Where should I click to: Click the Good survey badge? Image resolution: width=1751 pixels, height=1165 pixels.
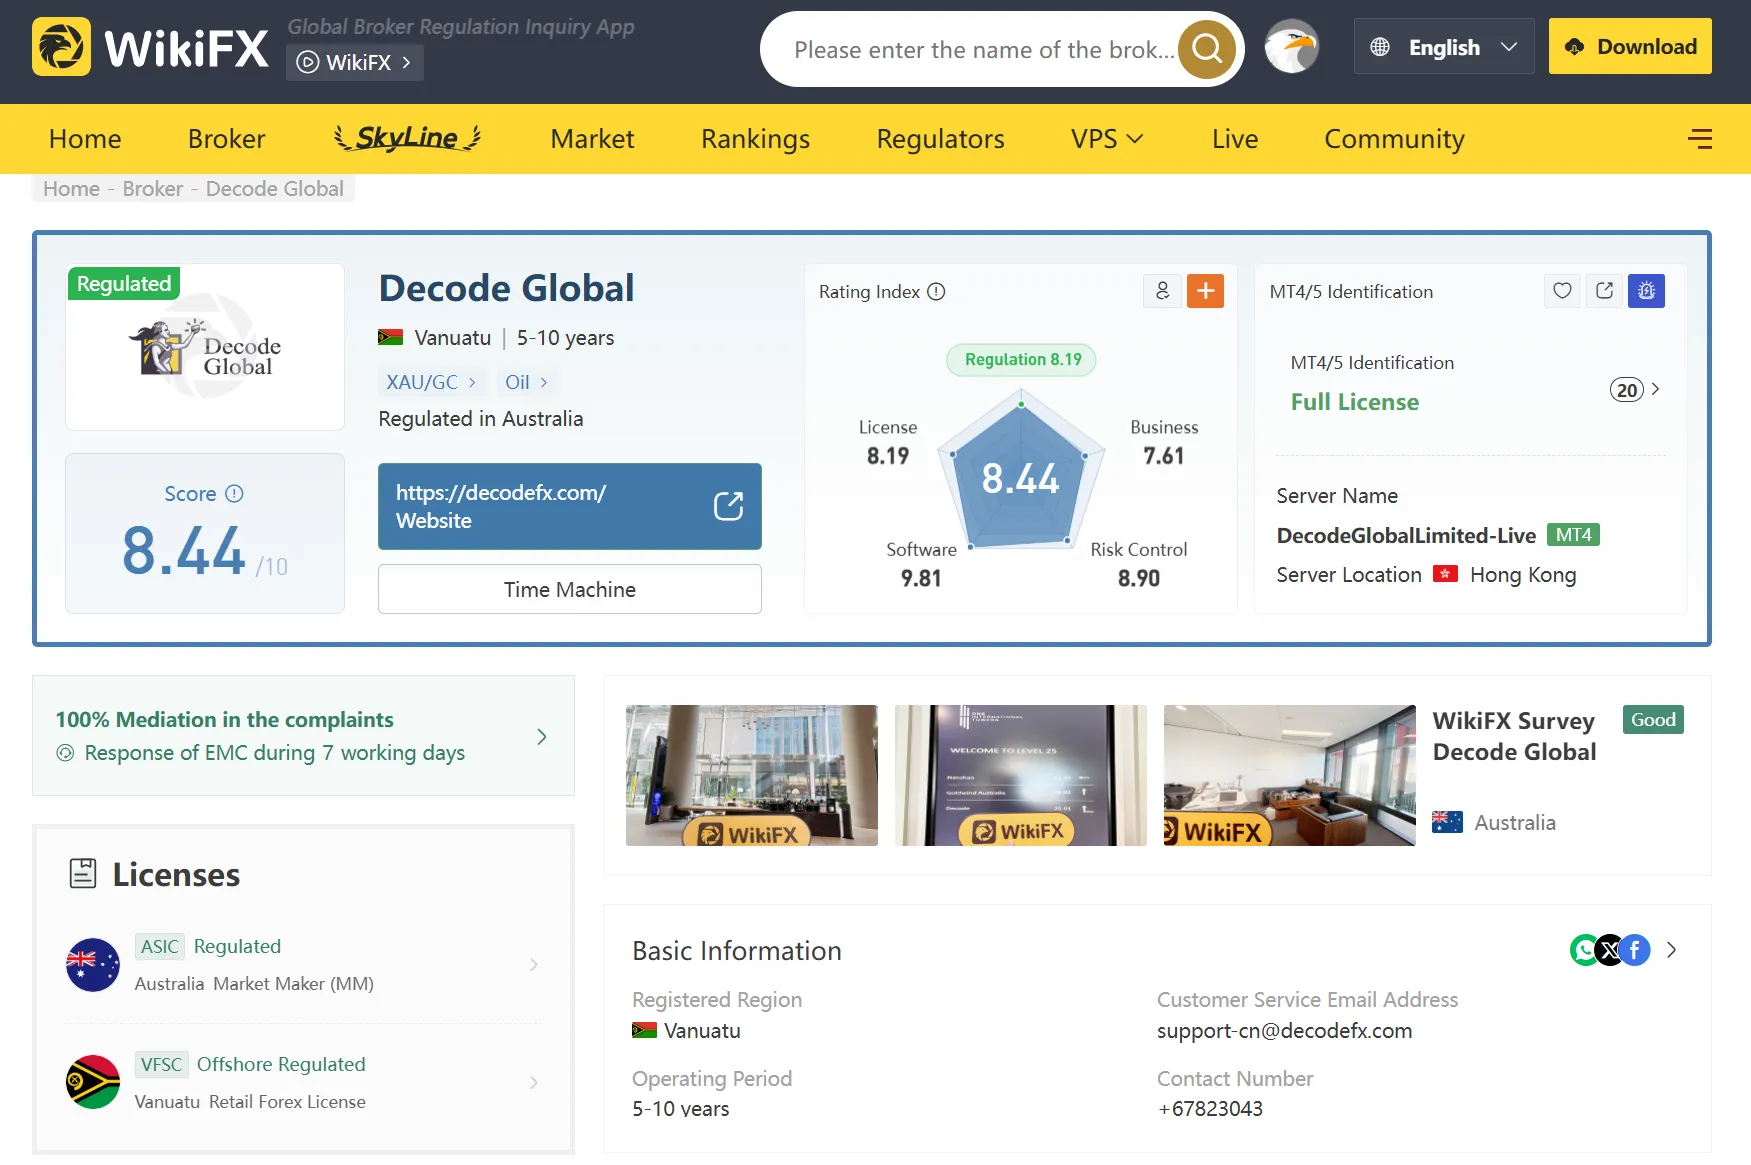point(1653,720)
